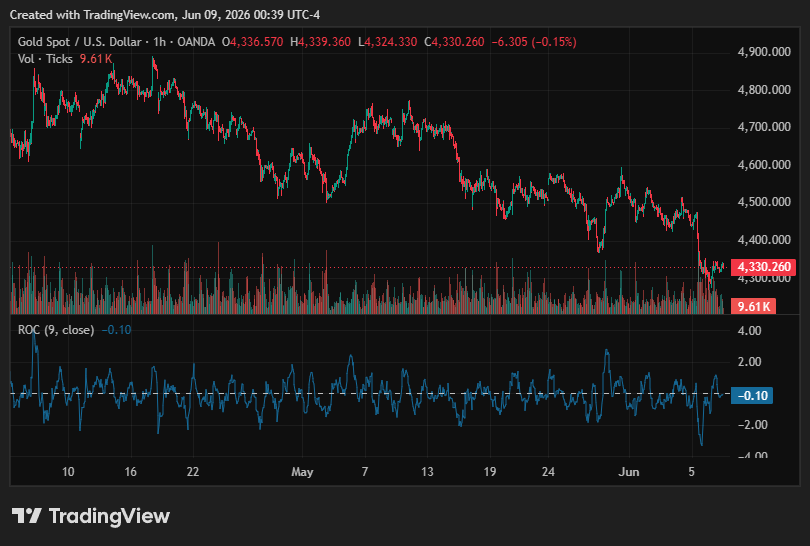Click the 4,600.000 price scale level

pos(764,165)
